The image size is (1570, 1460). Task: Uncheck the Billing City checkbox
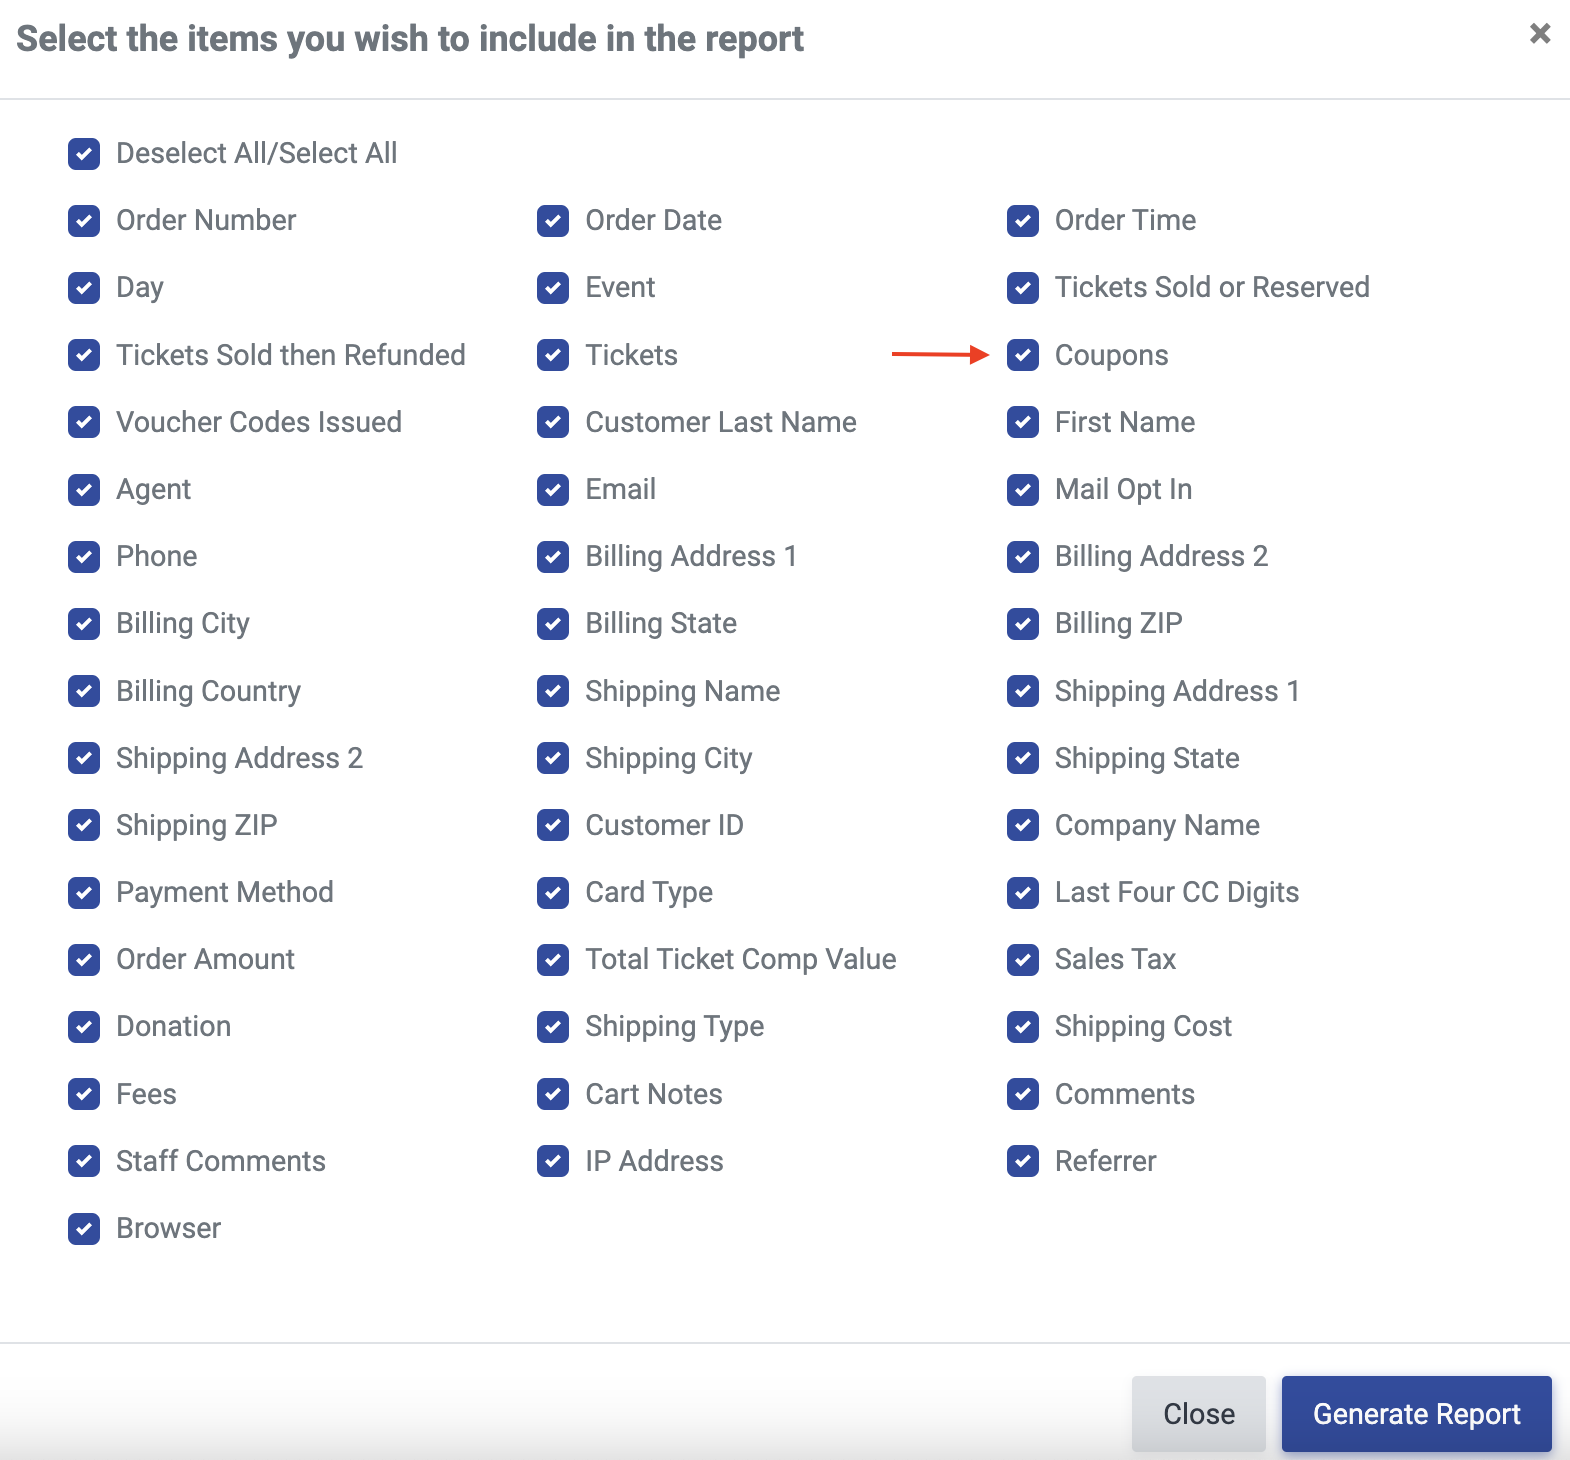(x=84, y=624)
